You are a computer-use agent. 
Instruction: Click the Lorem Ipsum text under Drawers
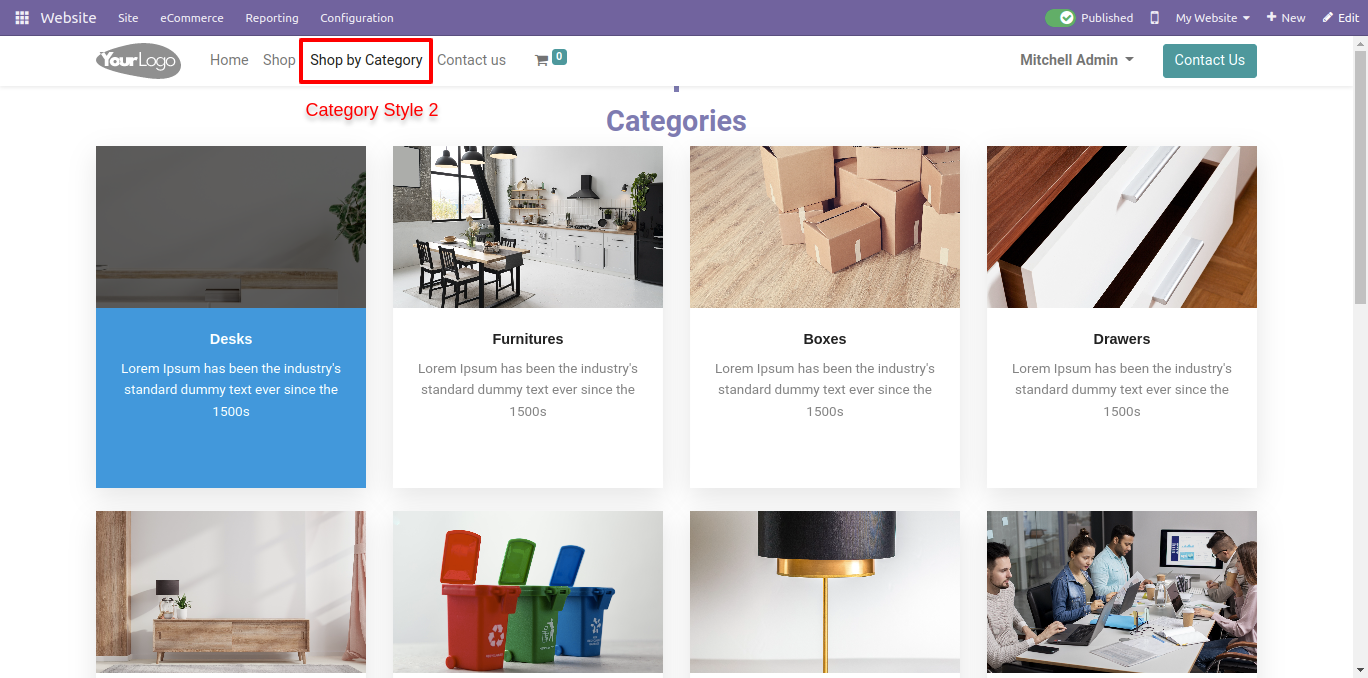click(1122, 390)
